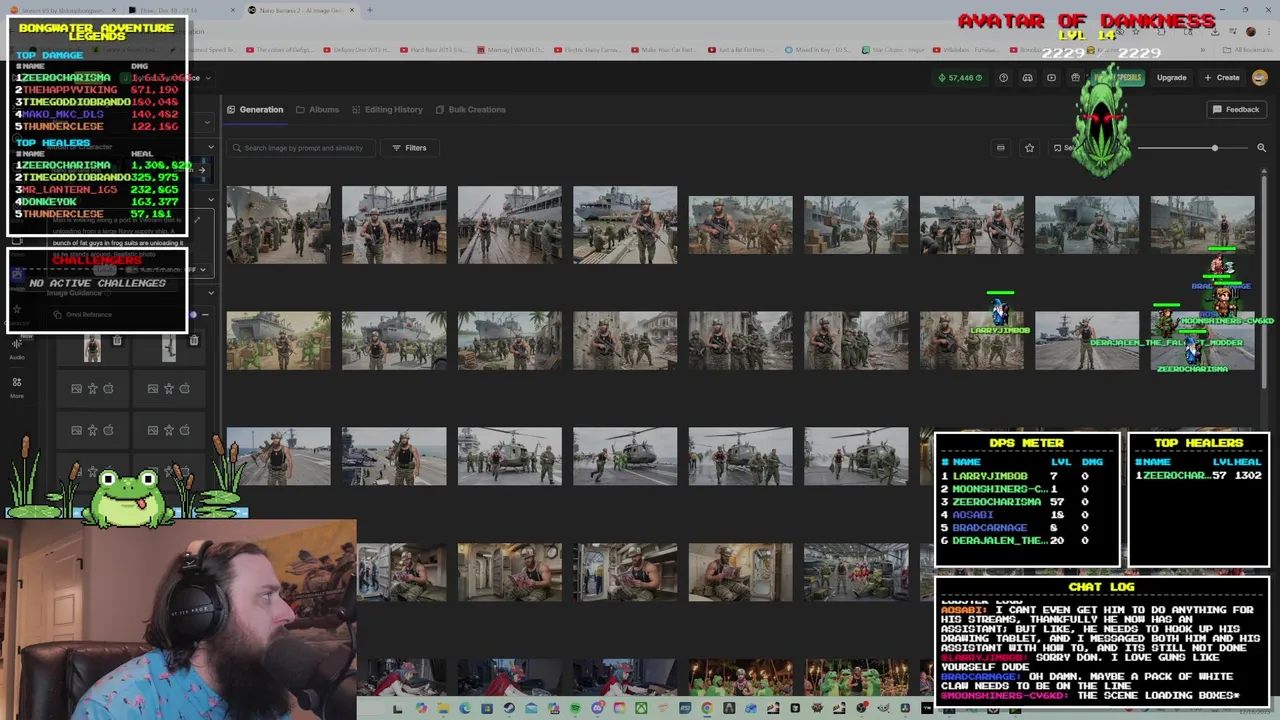
Task: Open Spotify from the taskbar
Action: tap(575, 709)
